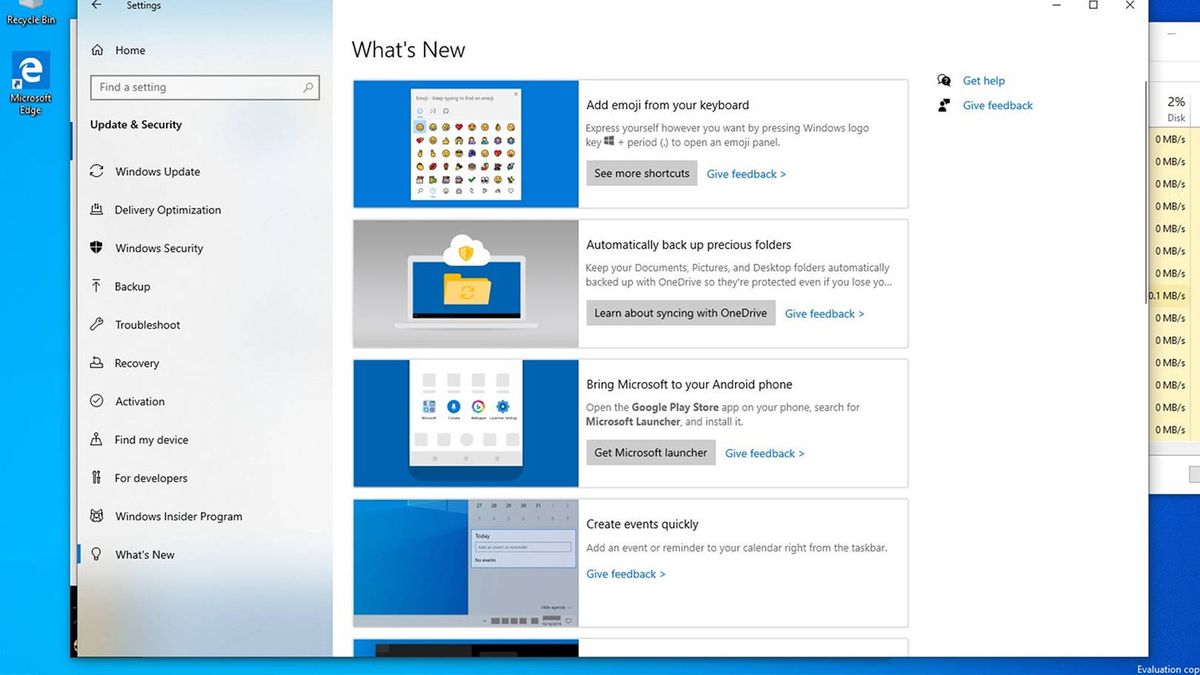Click the Backup arrow icon
The image size is (1200, 675).
[97, 286]
